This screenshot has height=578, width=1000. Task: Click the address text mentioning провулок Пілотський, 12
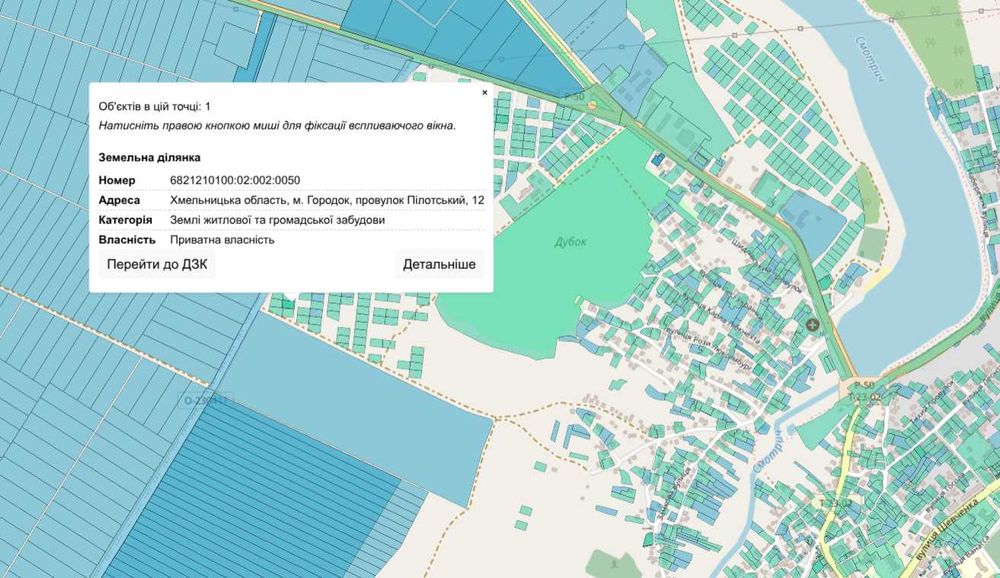point(327,200)
